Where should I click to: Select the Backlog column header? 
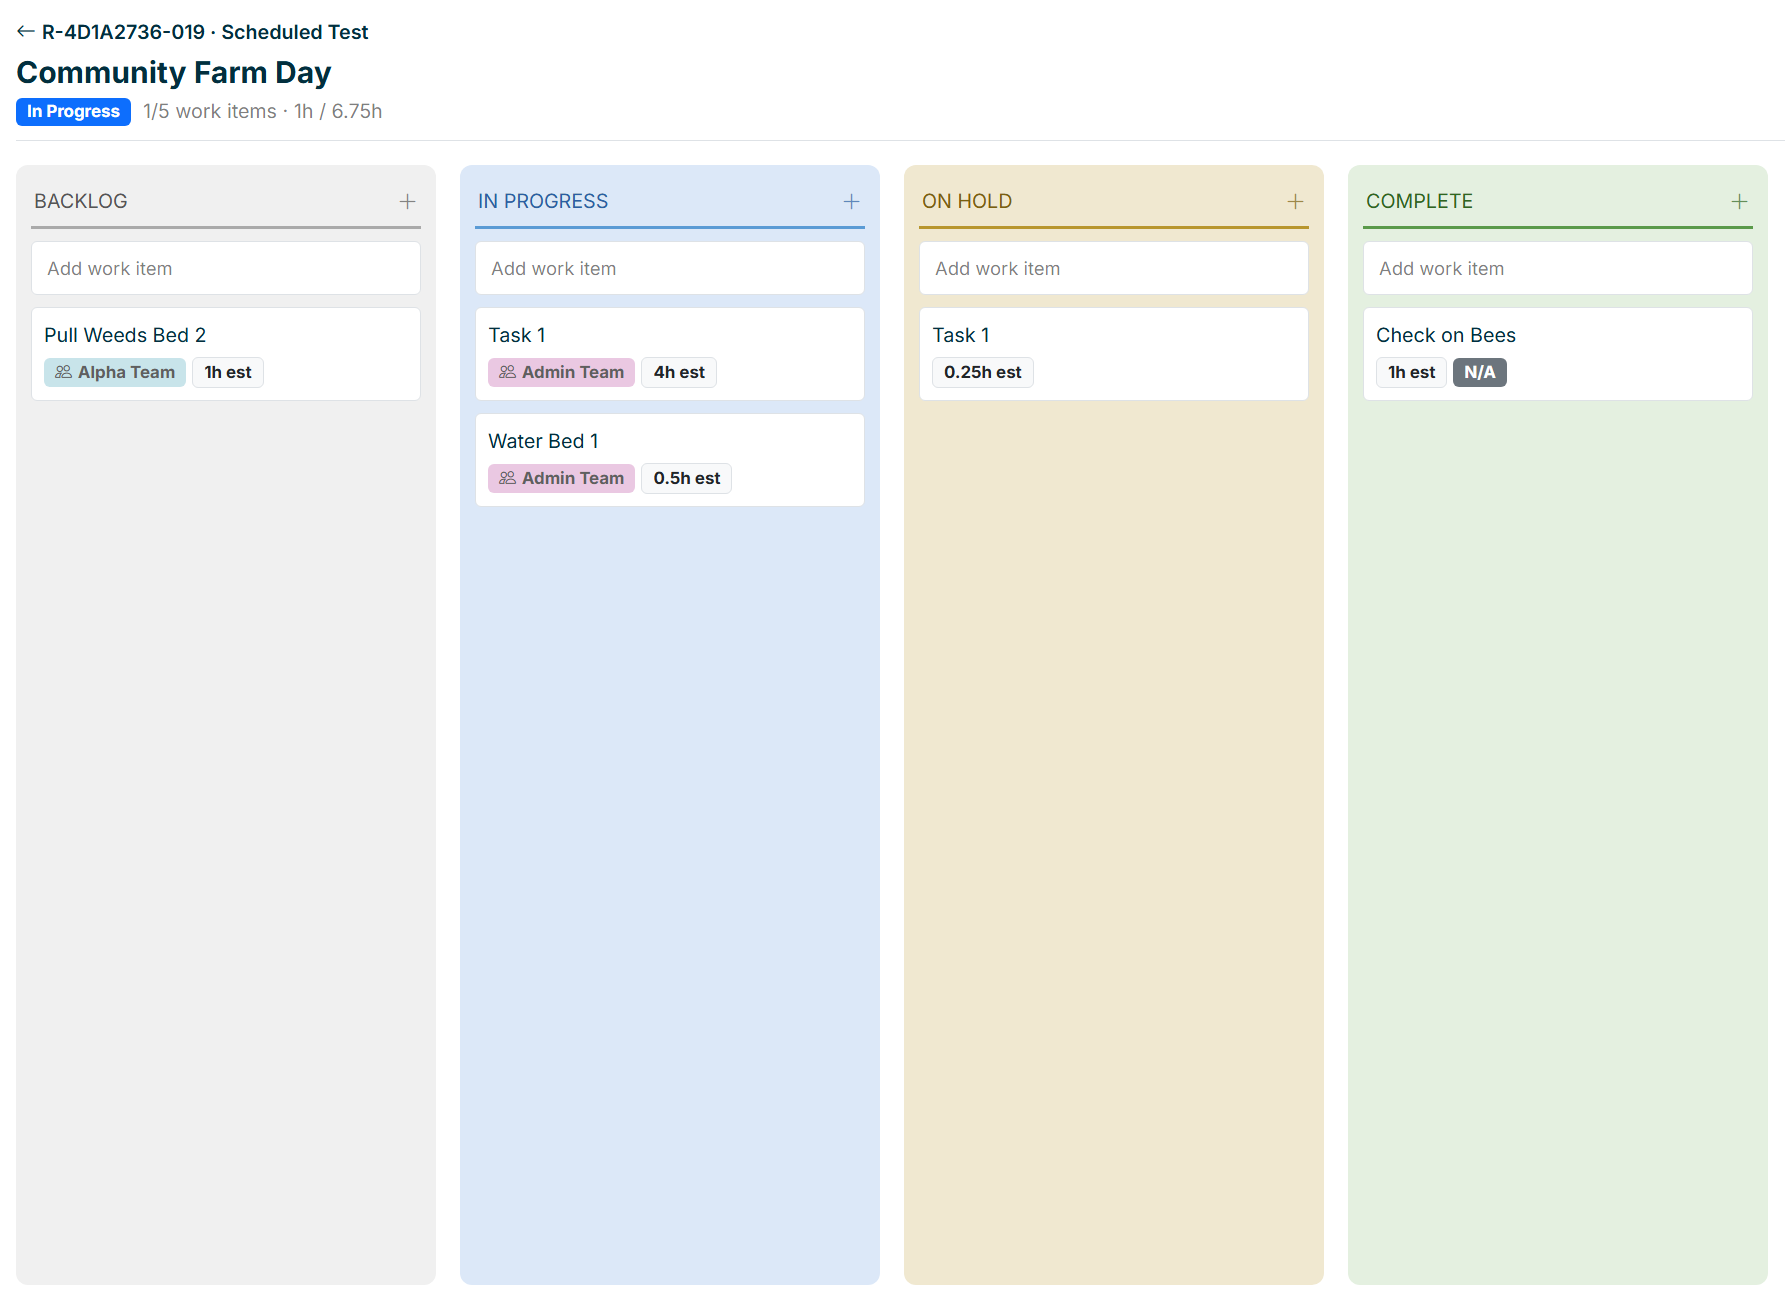click(81, 201)
